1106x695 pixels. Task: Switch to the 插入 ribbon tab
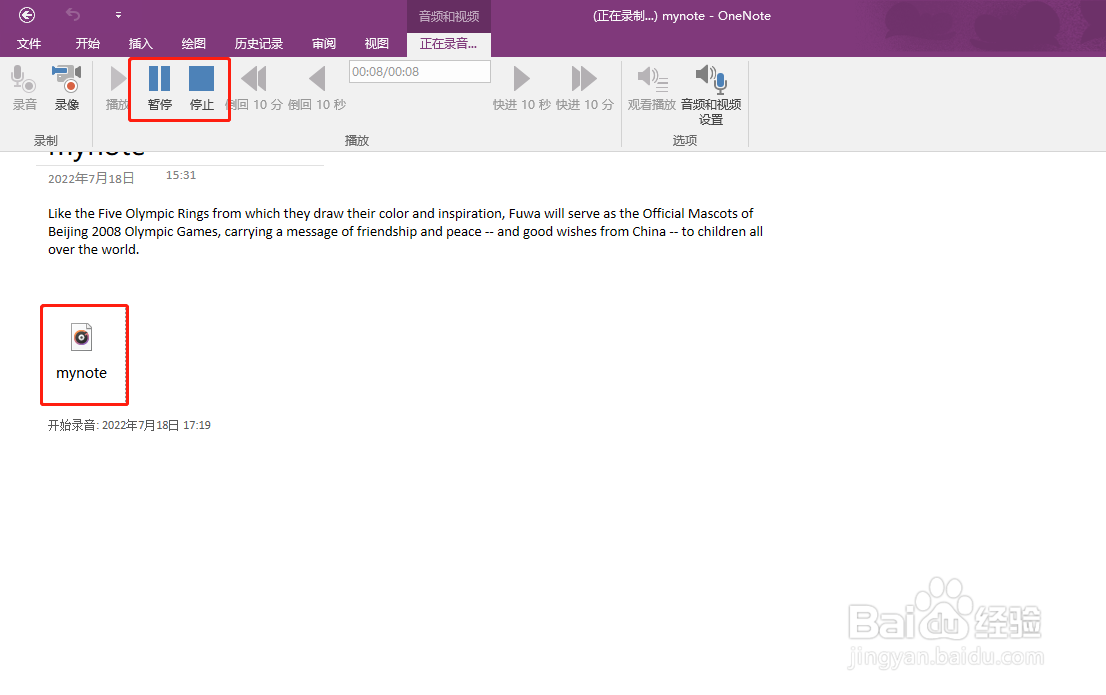140,44
